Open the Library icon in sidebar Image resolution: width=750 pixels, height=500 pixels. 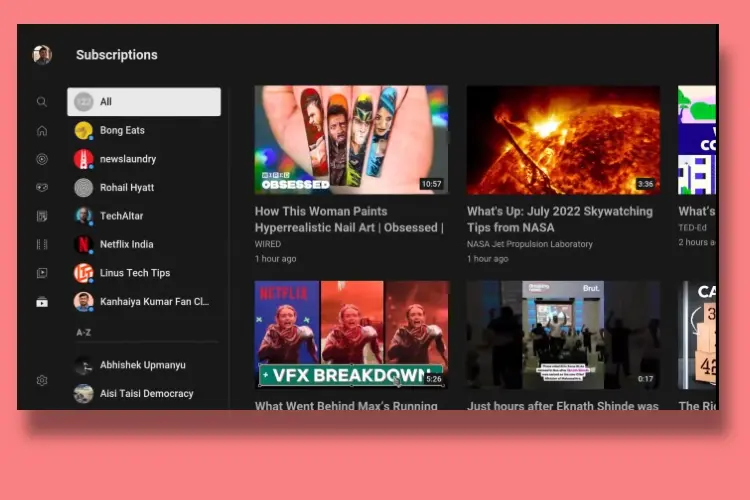[42, 273]
